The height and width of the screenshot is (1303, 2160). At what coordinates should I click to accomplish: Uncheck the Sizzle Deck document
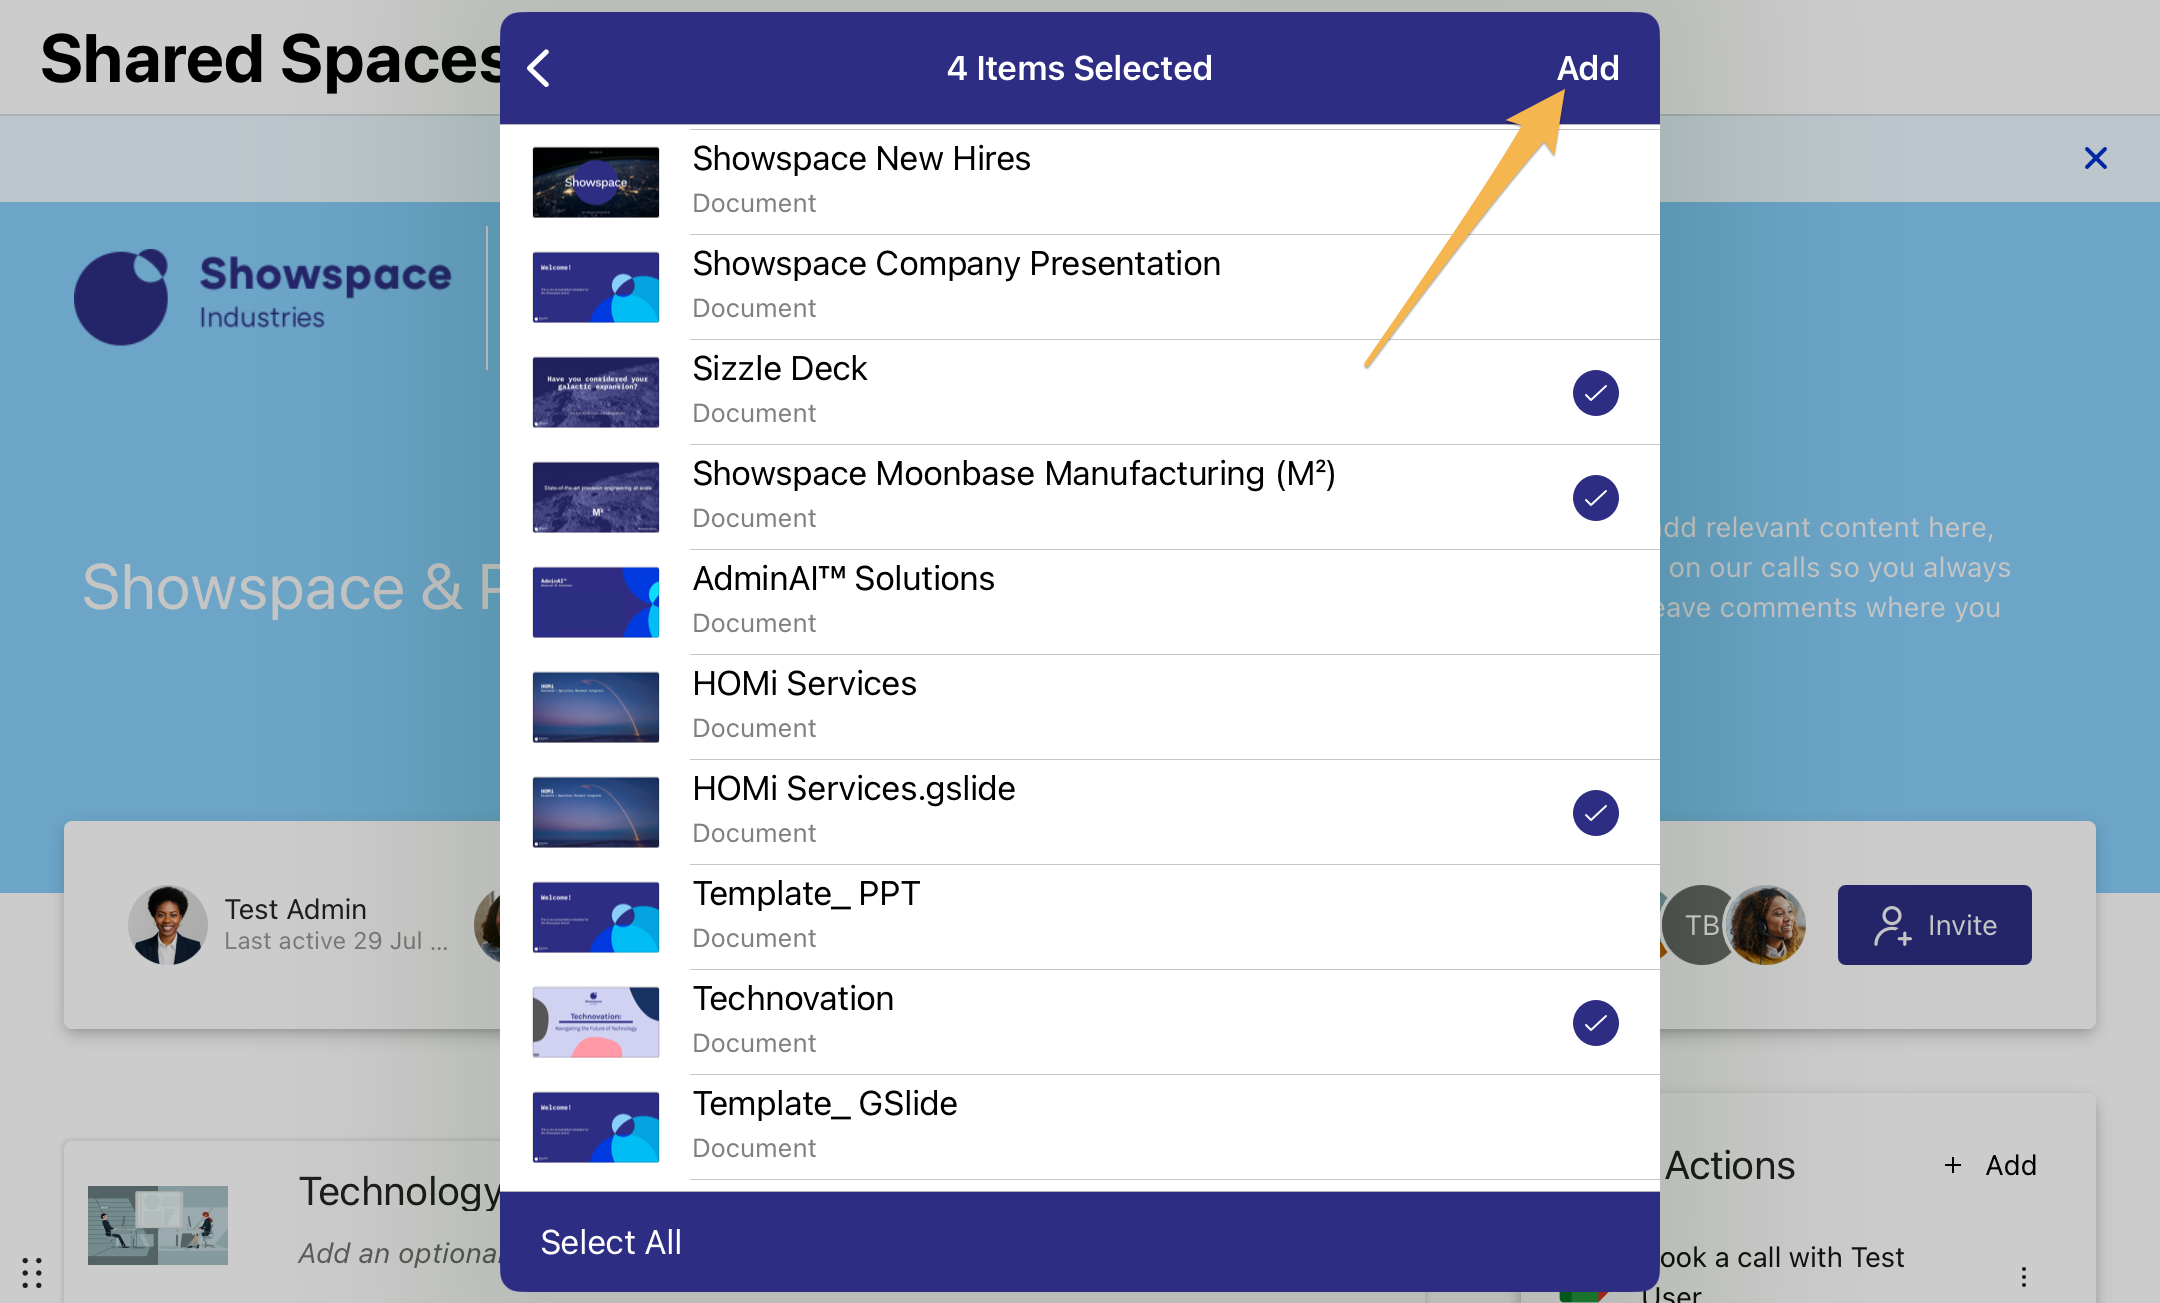point(1595,393)
